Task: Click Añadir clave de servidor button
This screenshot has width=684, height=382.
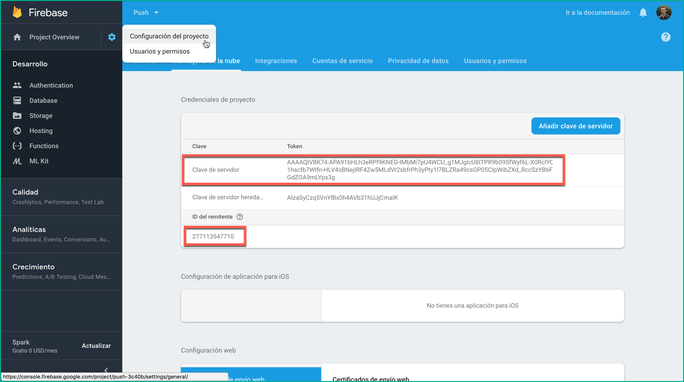Action: (575, 126)
